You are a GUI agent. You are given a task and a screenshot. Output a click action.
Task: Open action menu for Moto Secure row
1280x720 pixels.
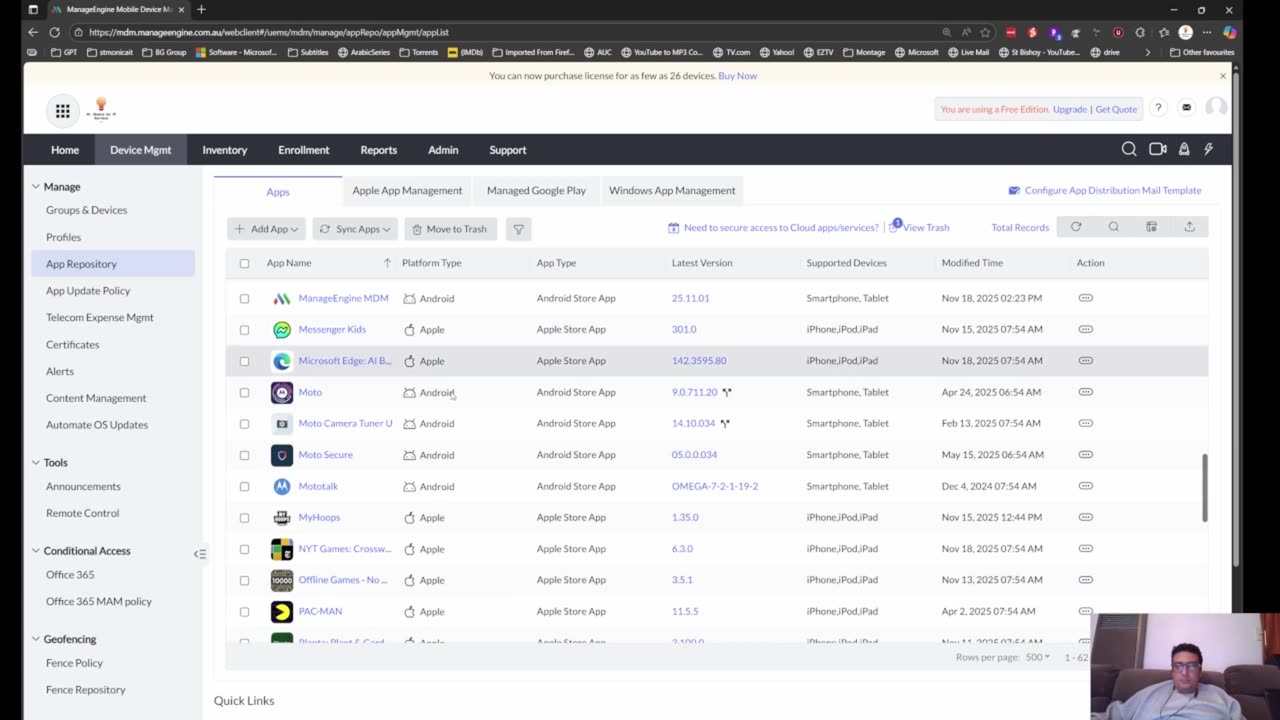(x=1086, y=455)
